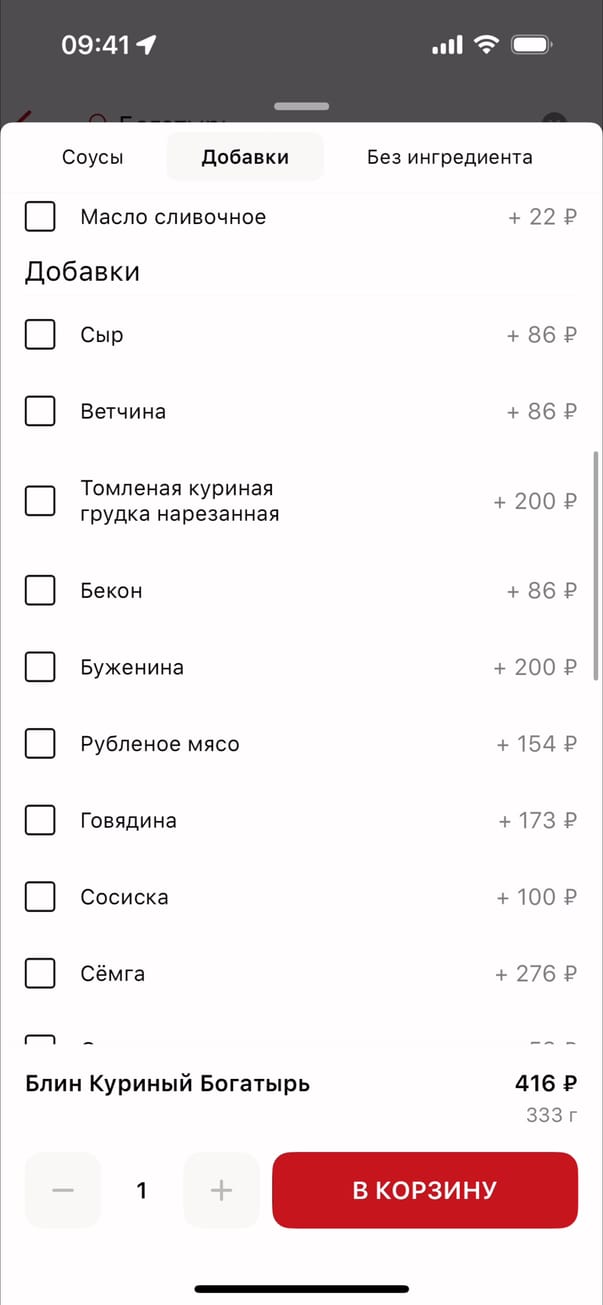
Task: Tap the sheet drag handle at the top
Action: pos(301,106)
